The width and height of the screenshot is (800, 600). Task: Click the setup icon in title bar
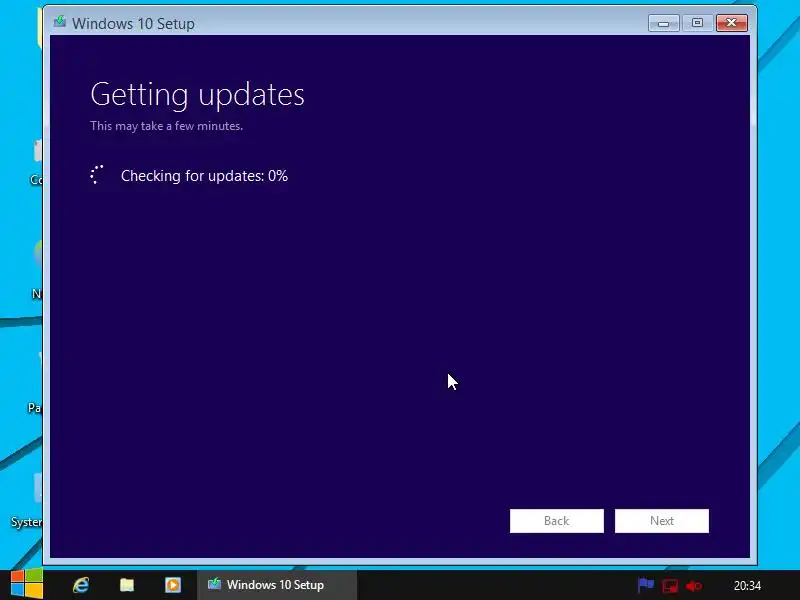click(60, 22)
